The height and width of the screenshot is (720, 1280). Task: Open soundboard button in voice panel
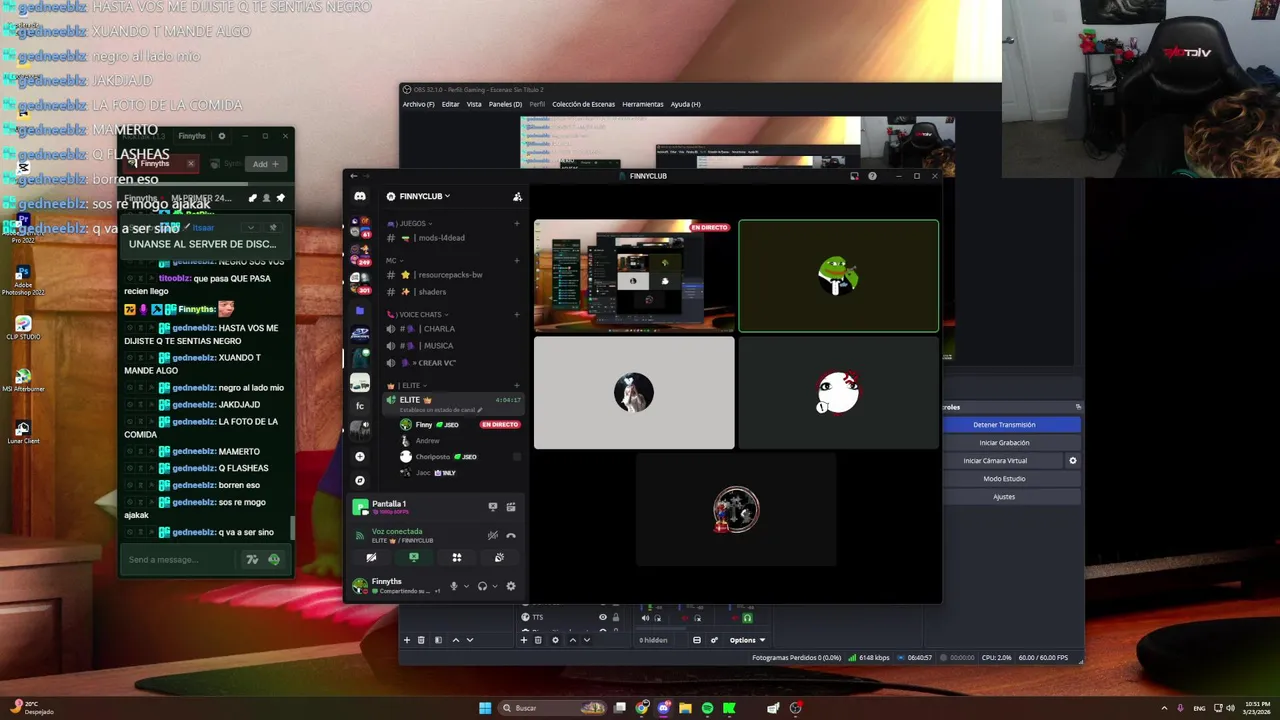tap(499, 558)
